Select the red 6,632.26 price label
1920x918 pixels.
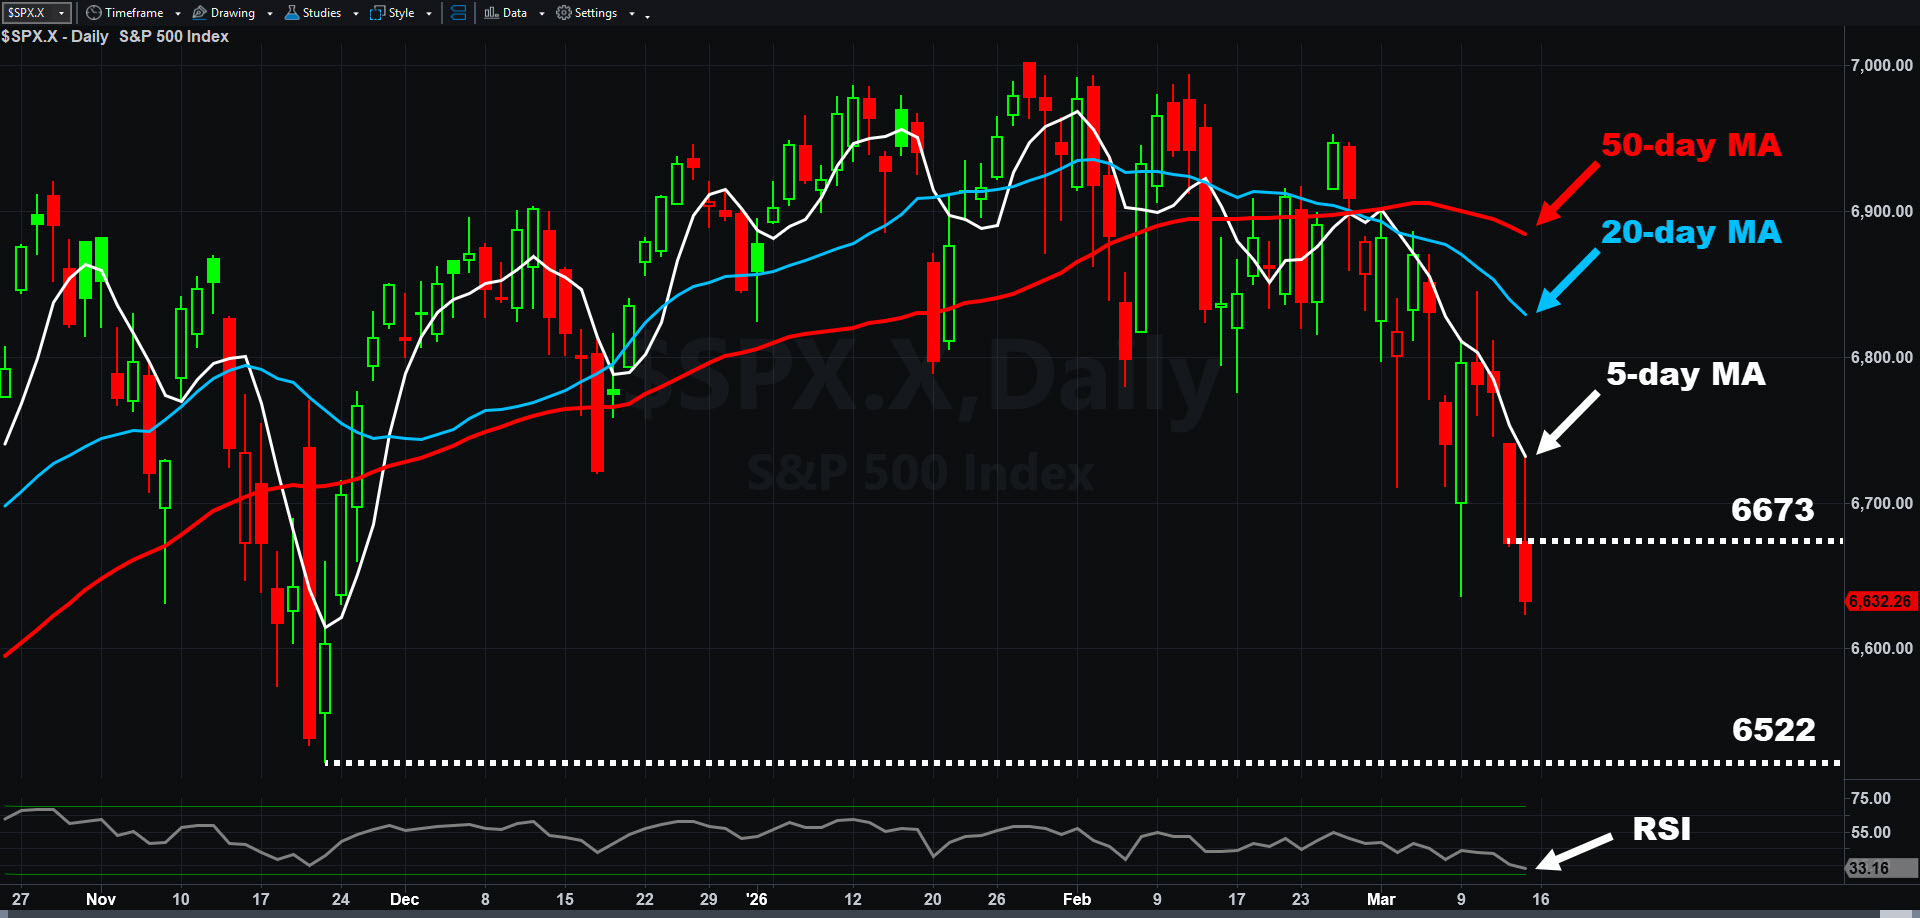tap(1880, 601)
